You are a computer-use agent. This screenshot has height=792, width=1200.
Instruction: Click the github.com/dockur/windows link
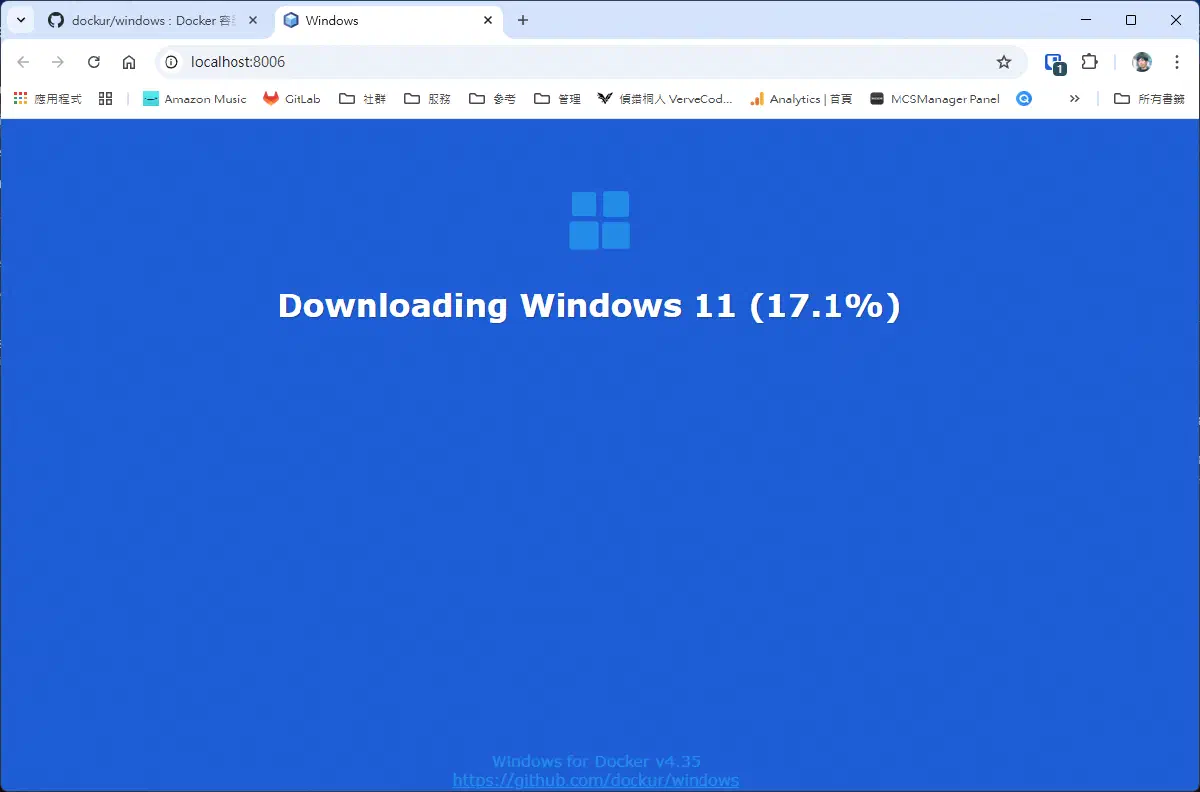click(596, 780)
